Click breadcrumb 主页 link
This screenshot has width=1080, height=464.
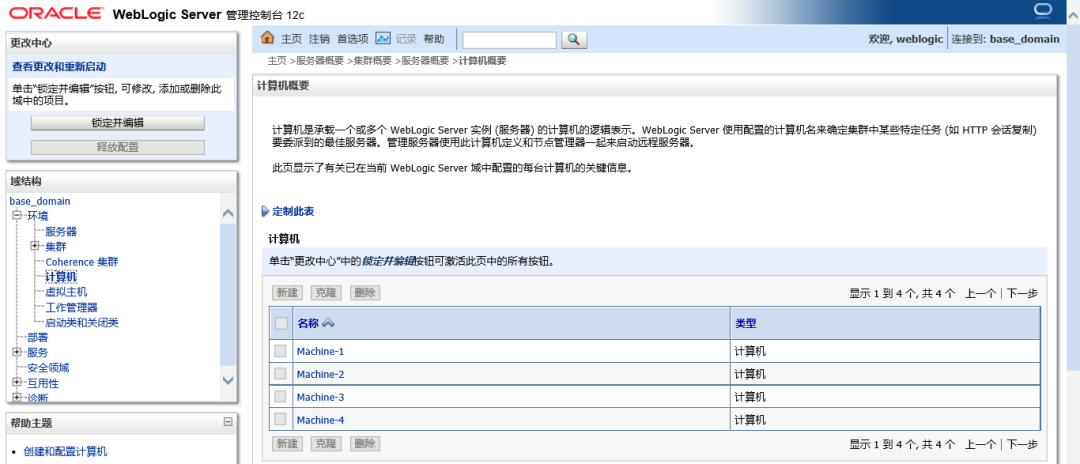point(277,61)
